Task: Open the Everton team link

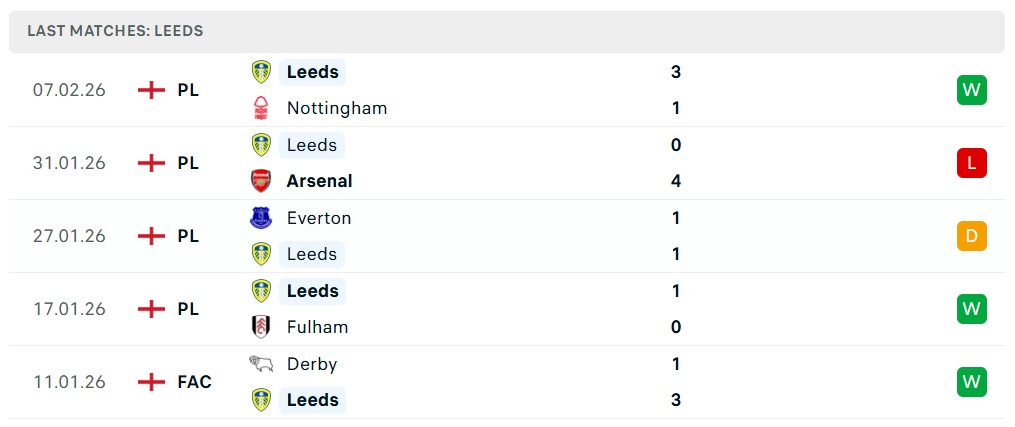Action: point(318,218)
